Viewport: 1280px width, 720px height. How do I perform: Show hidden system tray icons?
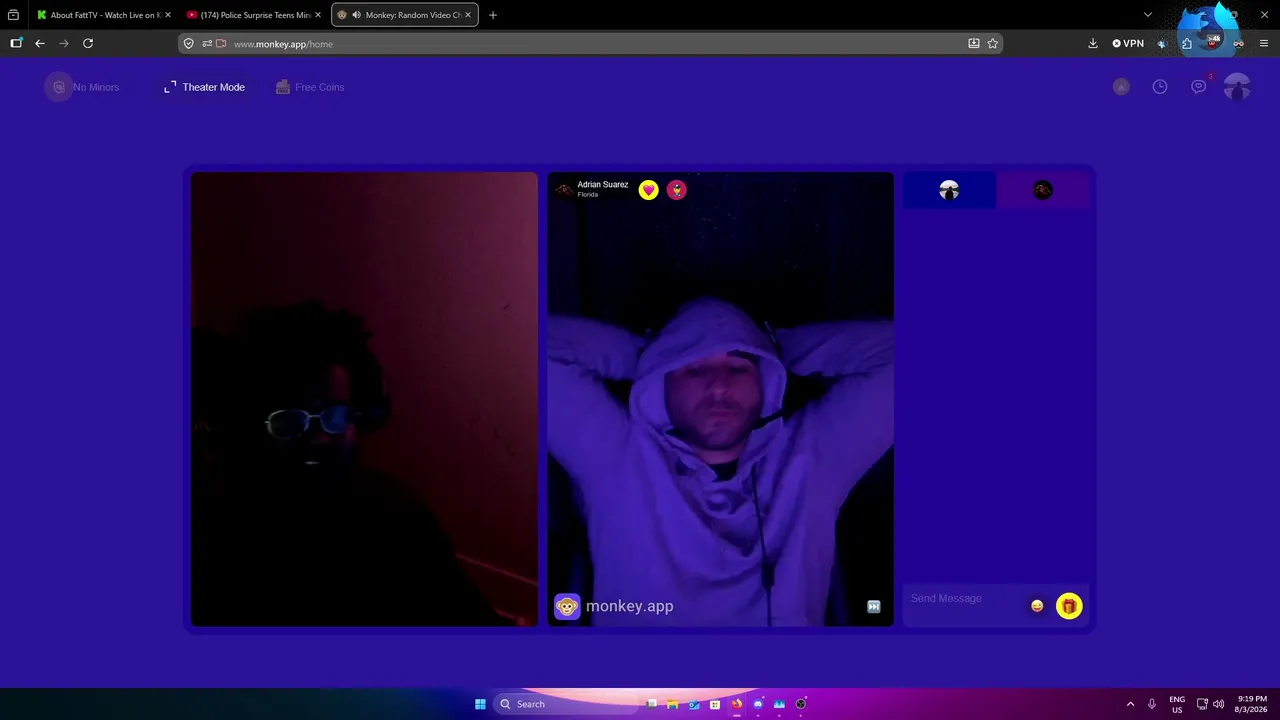point(1131,704)
